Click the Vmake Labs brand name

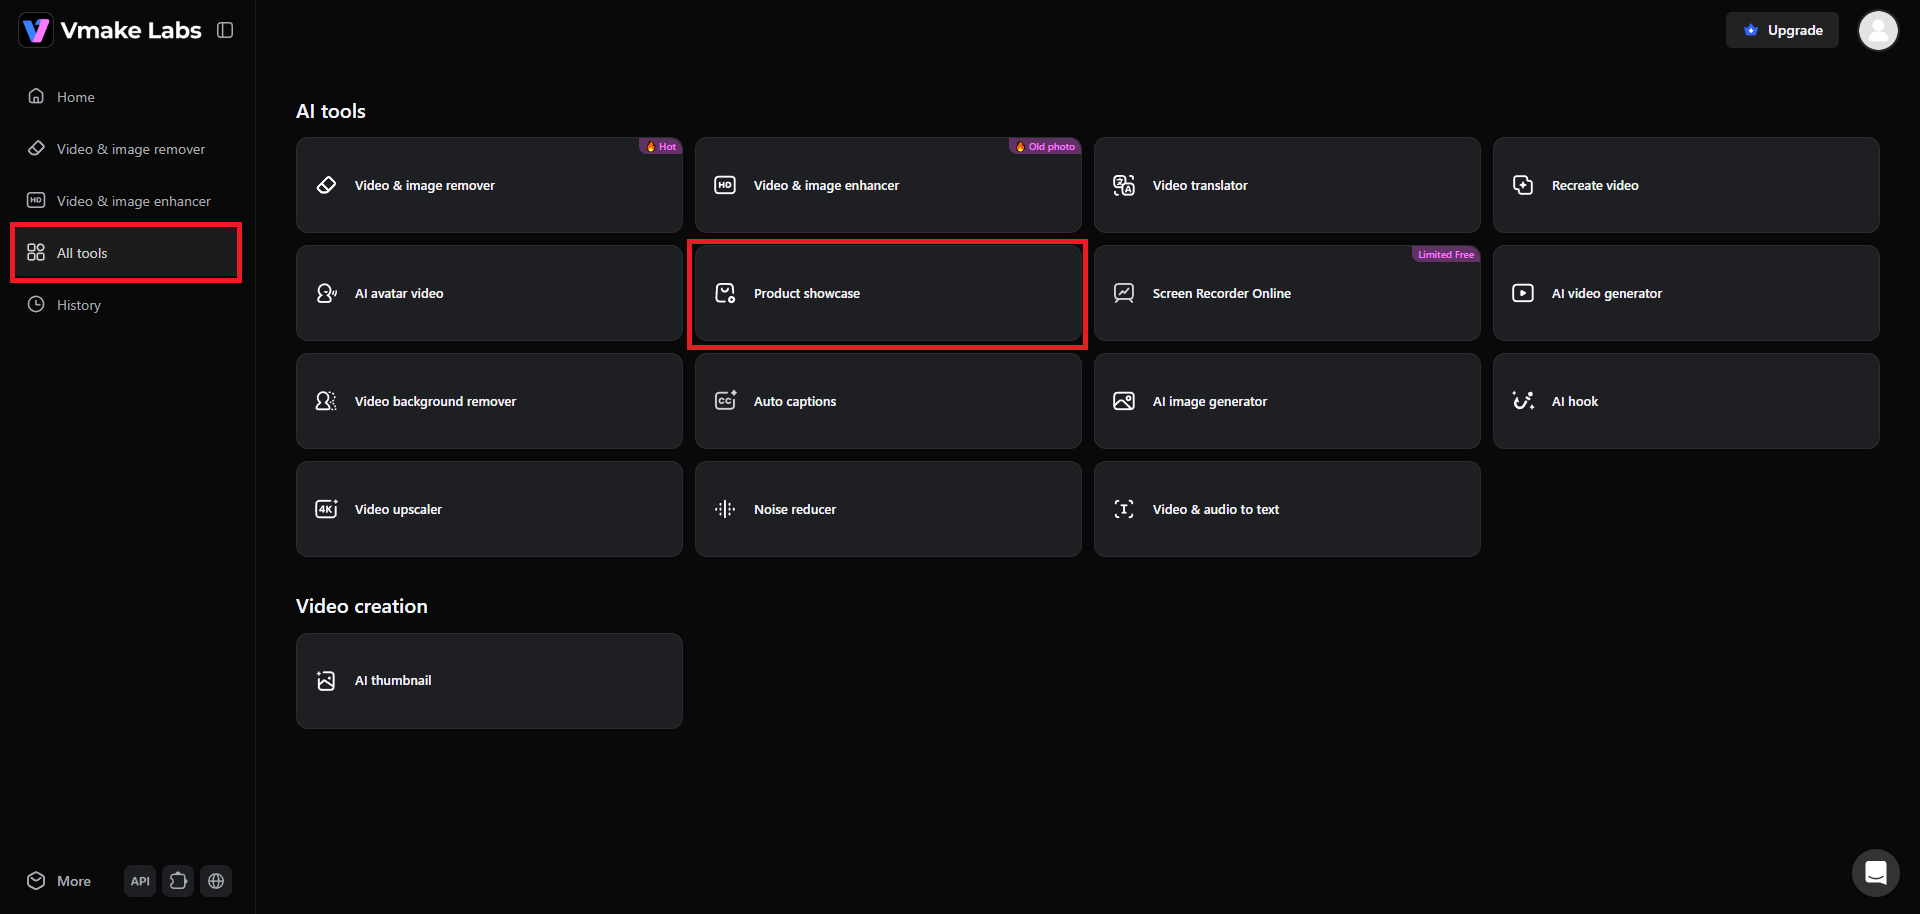pos(131,30)
